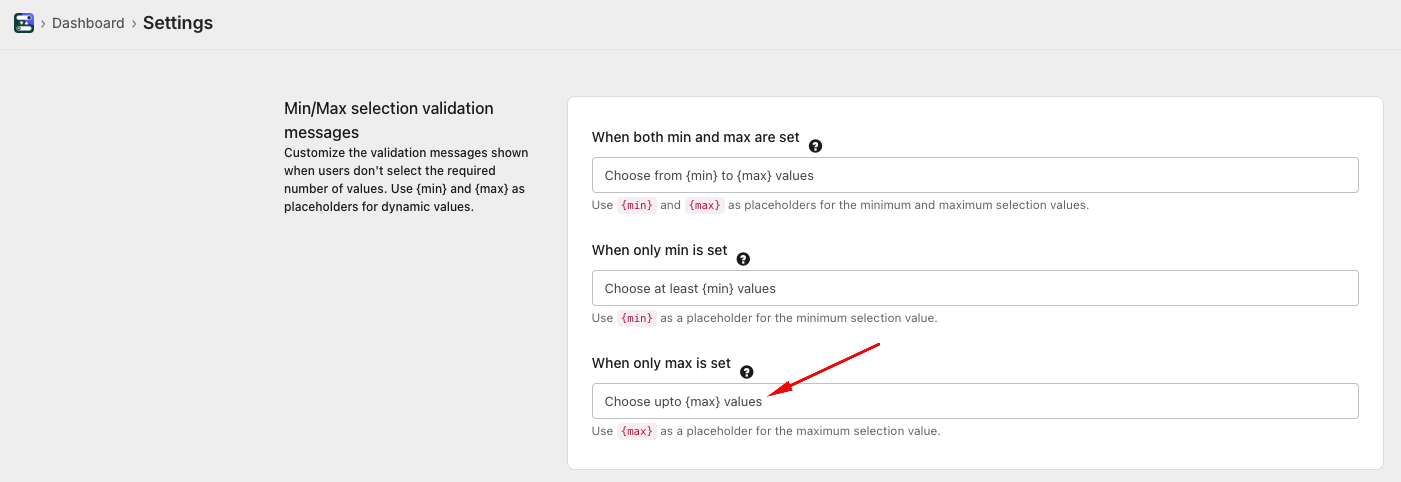Click the {max} placeholder tag below the third field
Screen dimensions: 1401x482
pyautogui.click(x=636, y=431)
